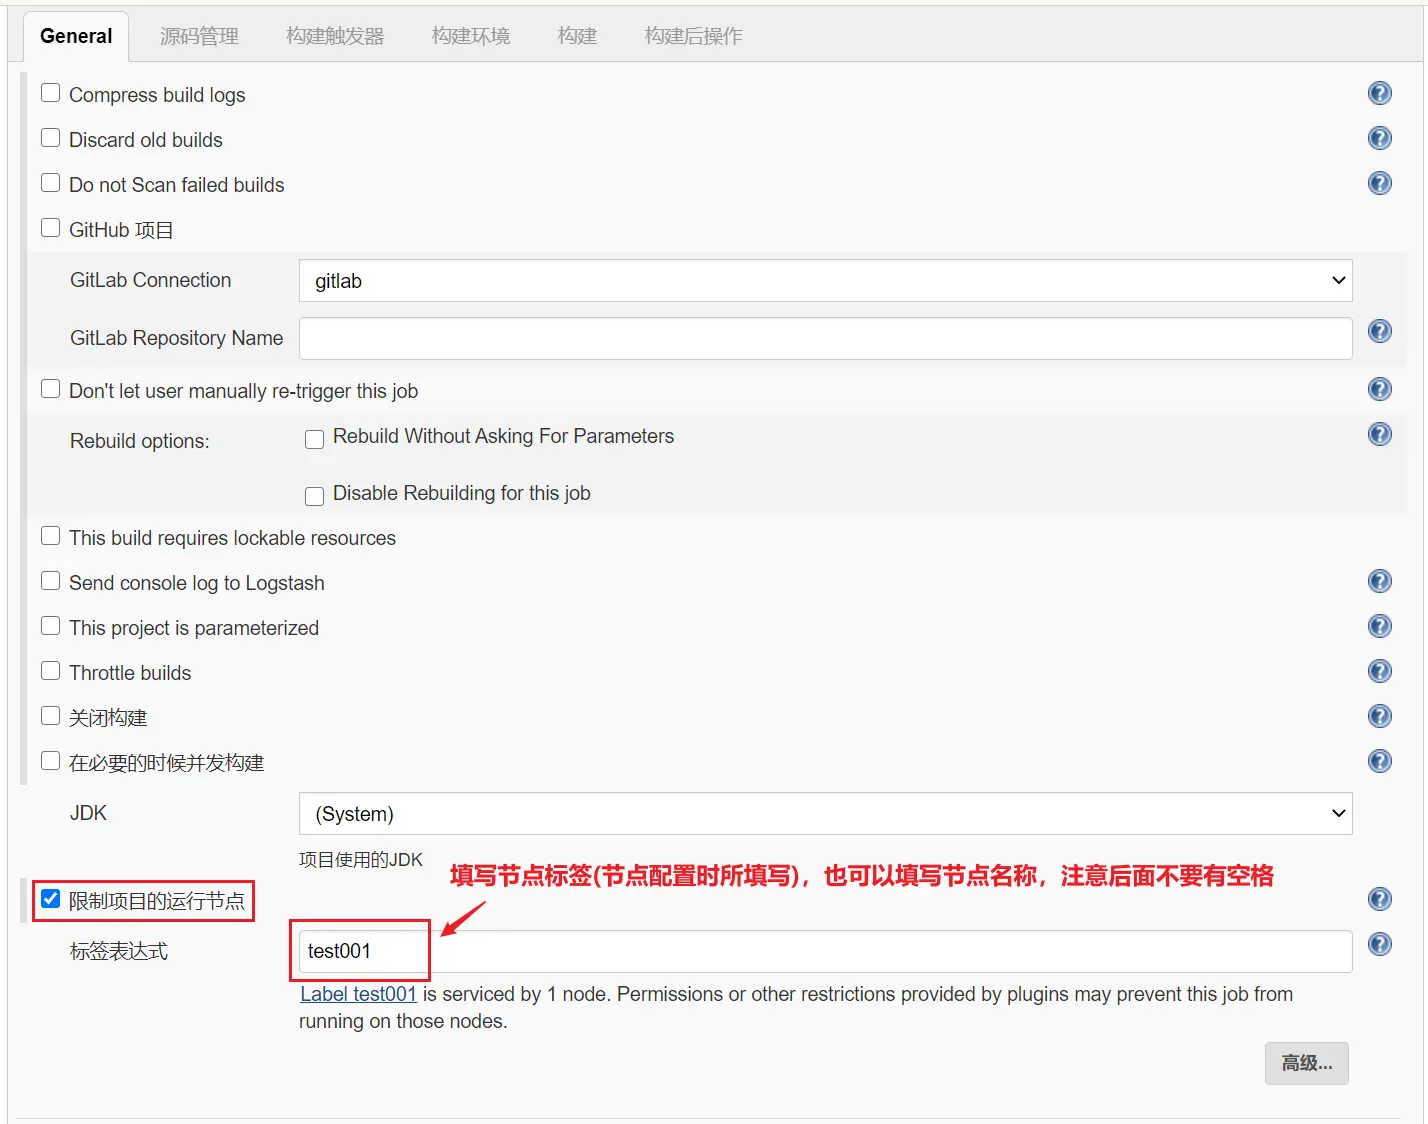Open the GitLab Connection dropdown
1428x1124 pixels.
pos(825,281)
